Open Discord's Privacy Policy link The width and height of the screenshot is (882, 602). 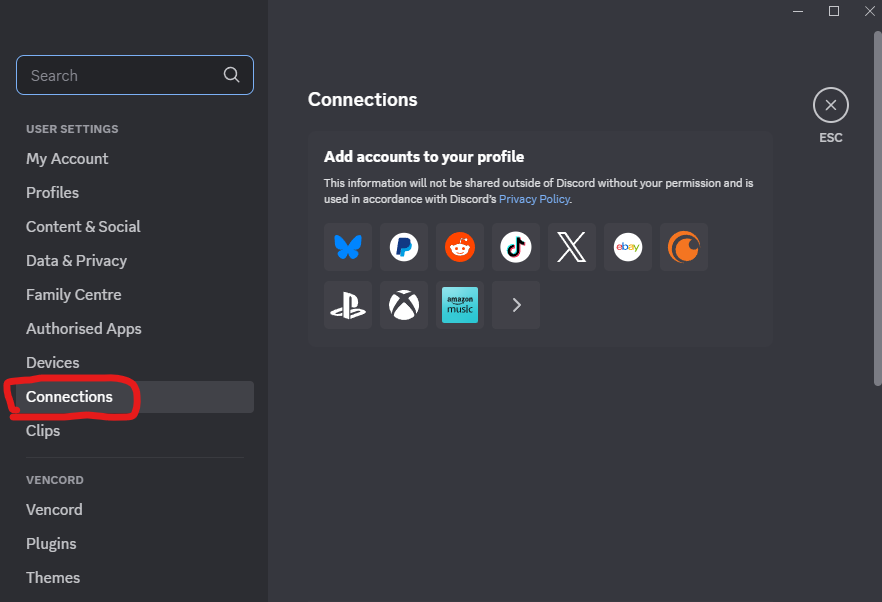534,199
